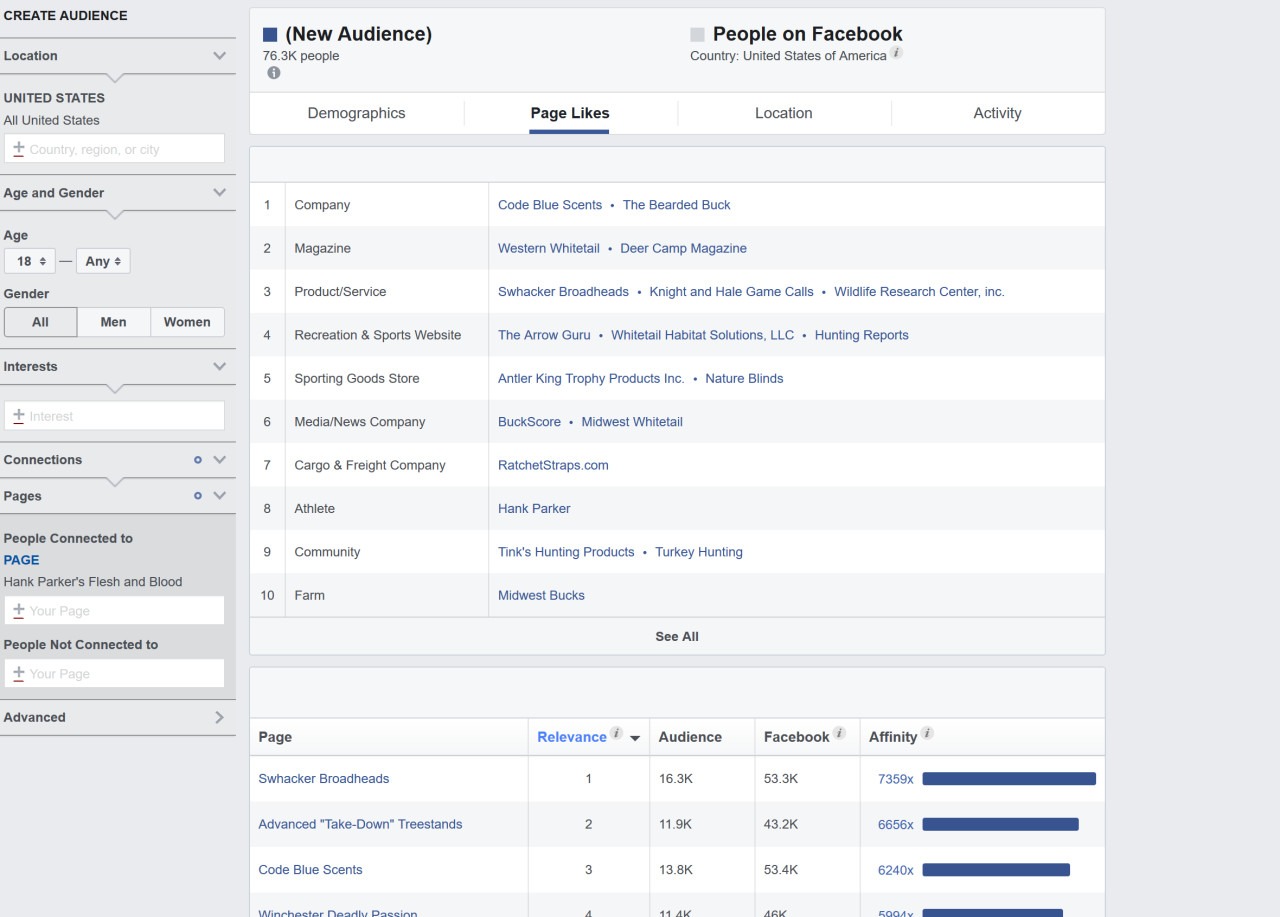Click the info icon beside Facebook column header

coord(840,734)
